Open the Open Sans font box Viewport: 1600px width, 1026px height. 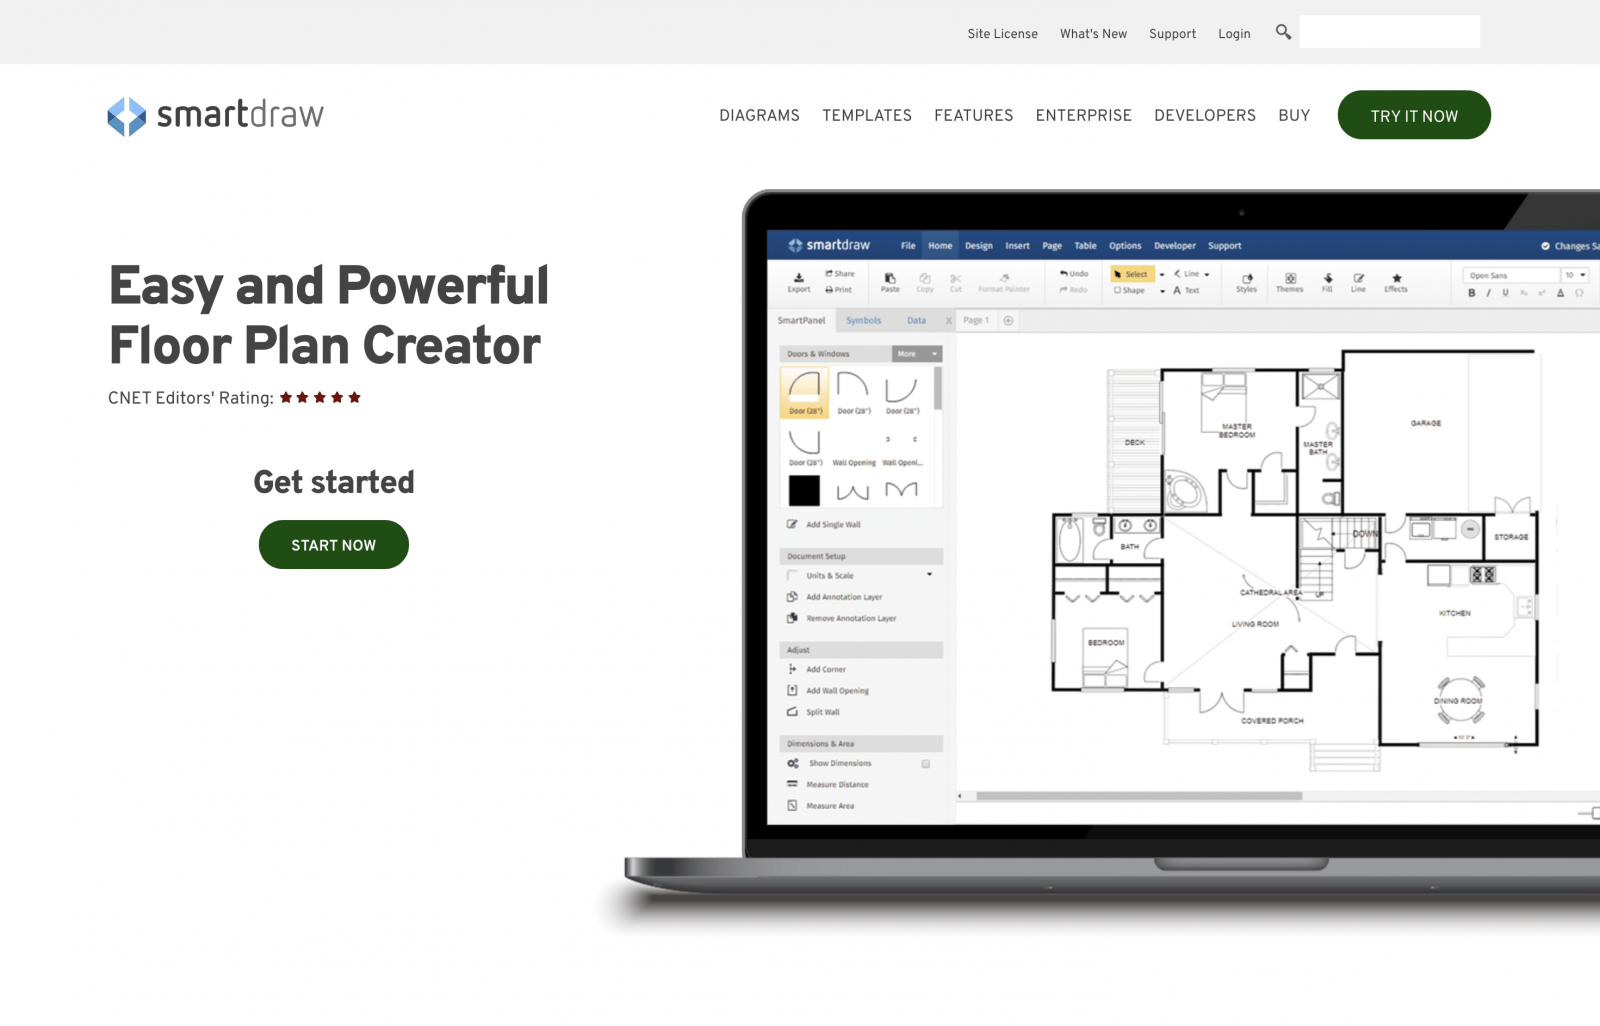(1510, 275)
